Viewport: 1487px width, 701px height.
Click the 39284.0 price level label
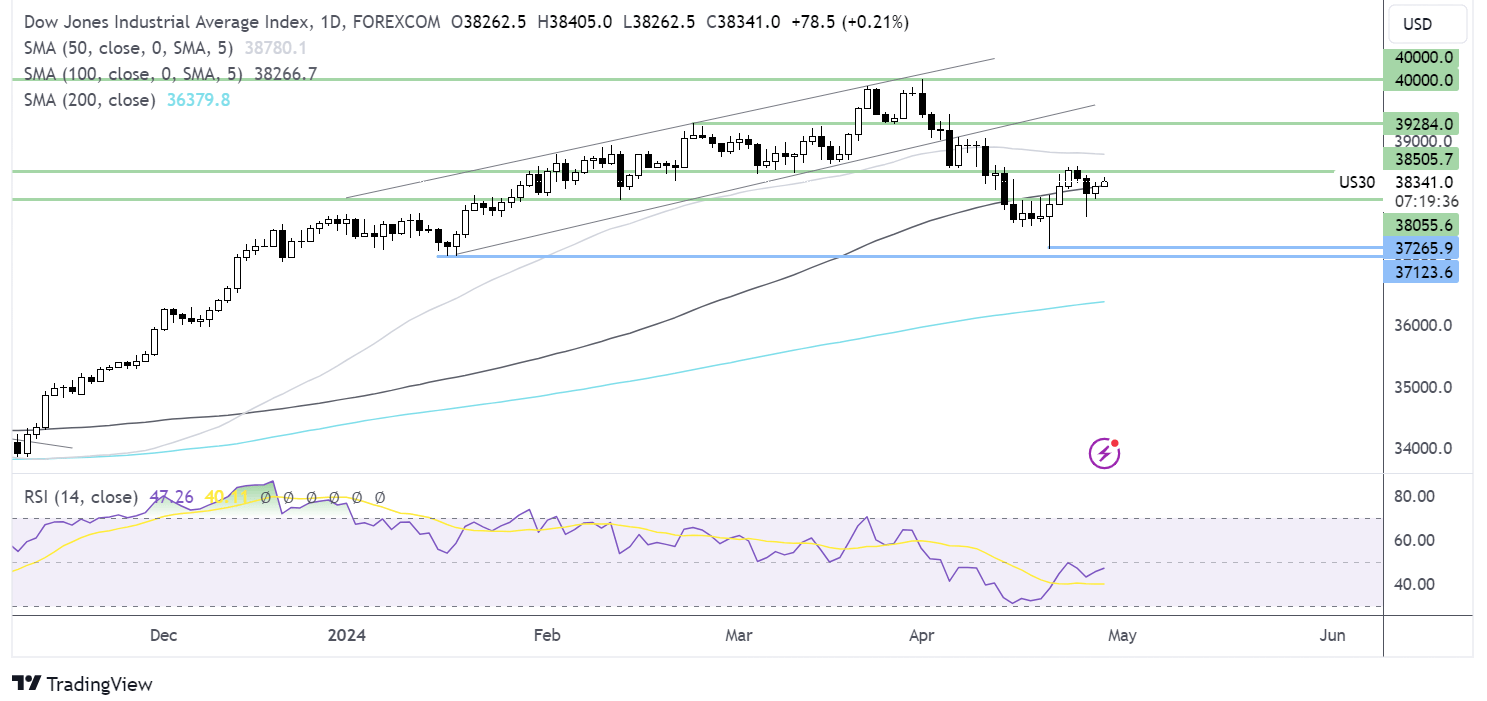tap(1421, 123)
